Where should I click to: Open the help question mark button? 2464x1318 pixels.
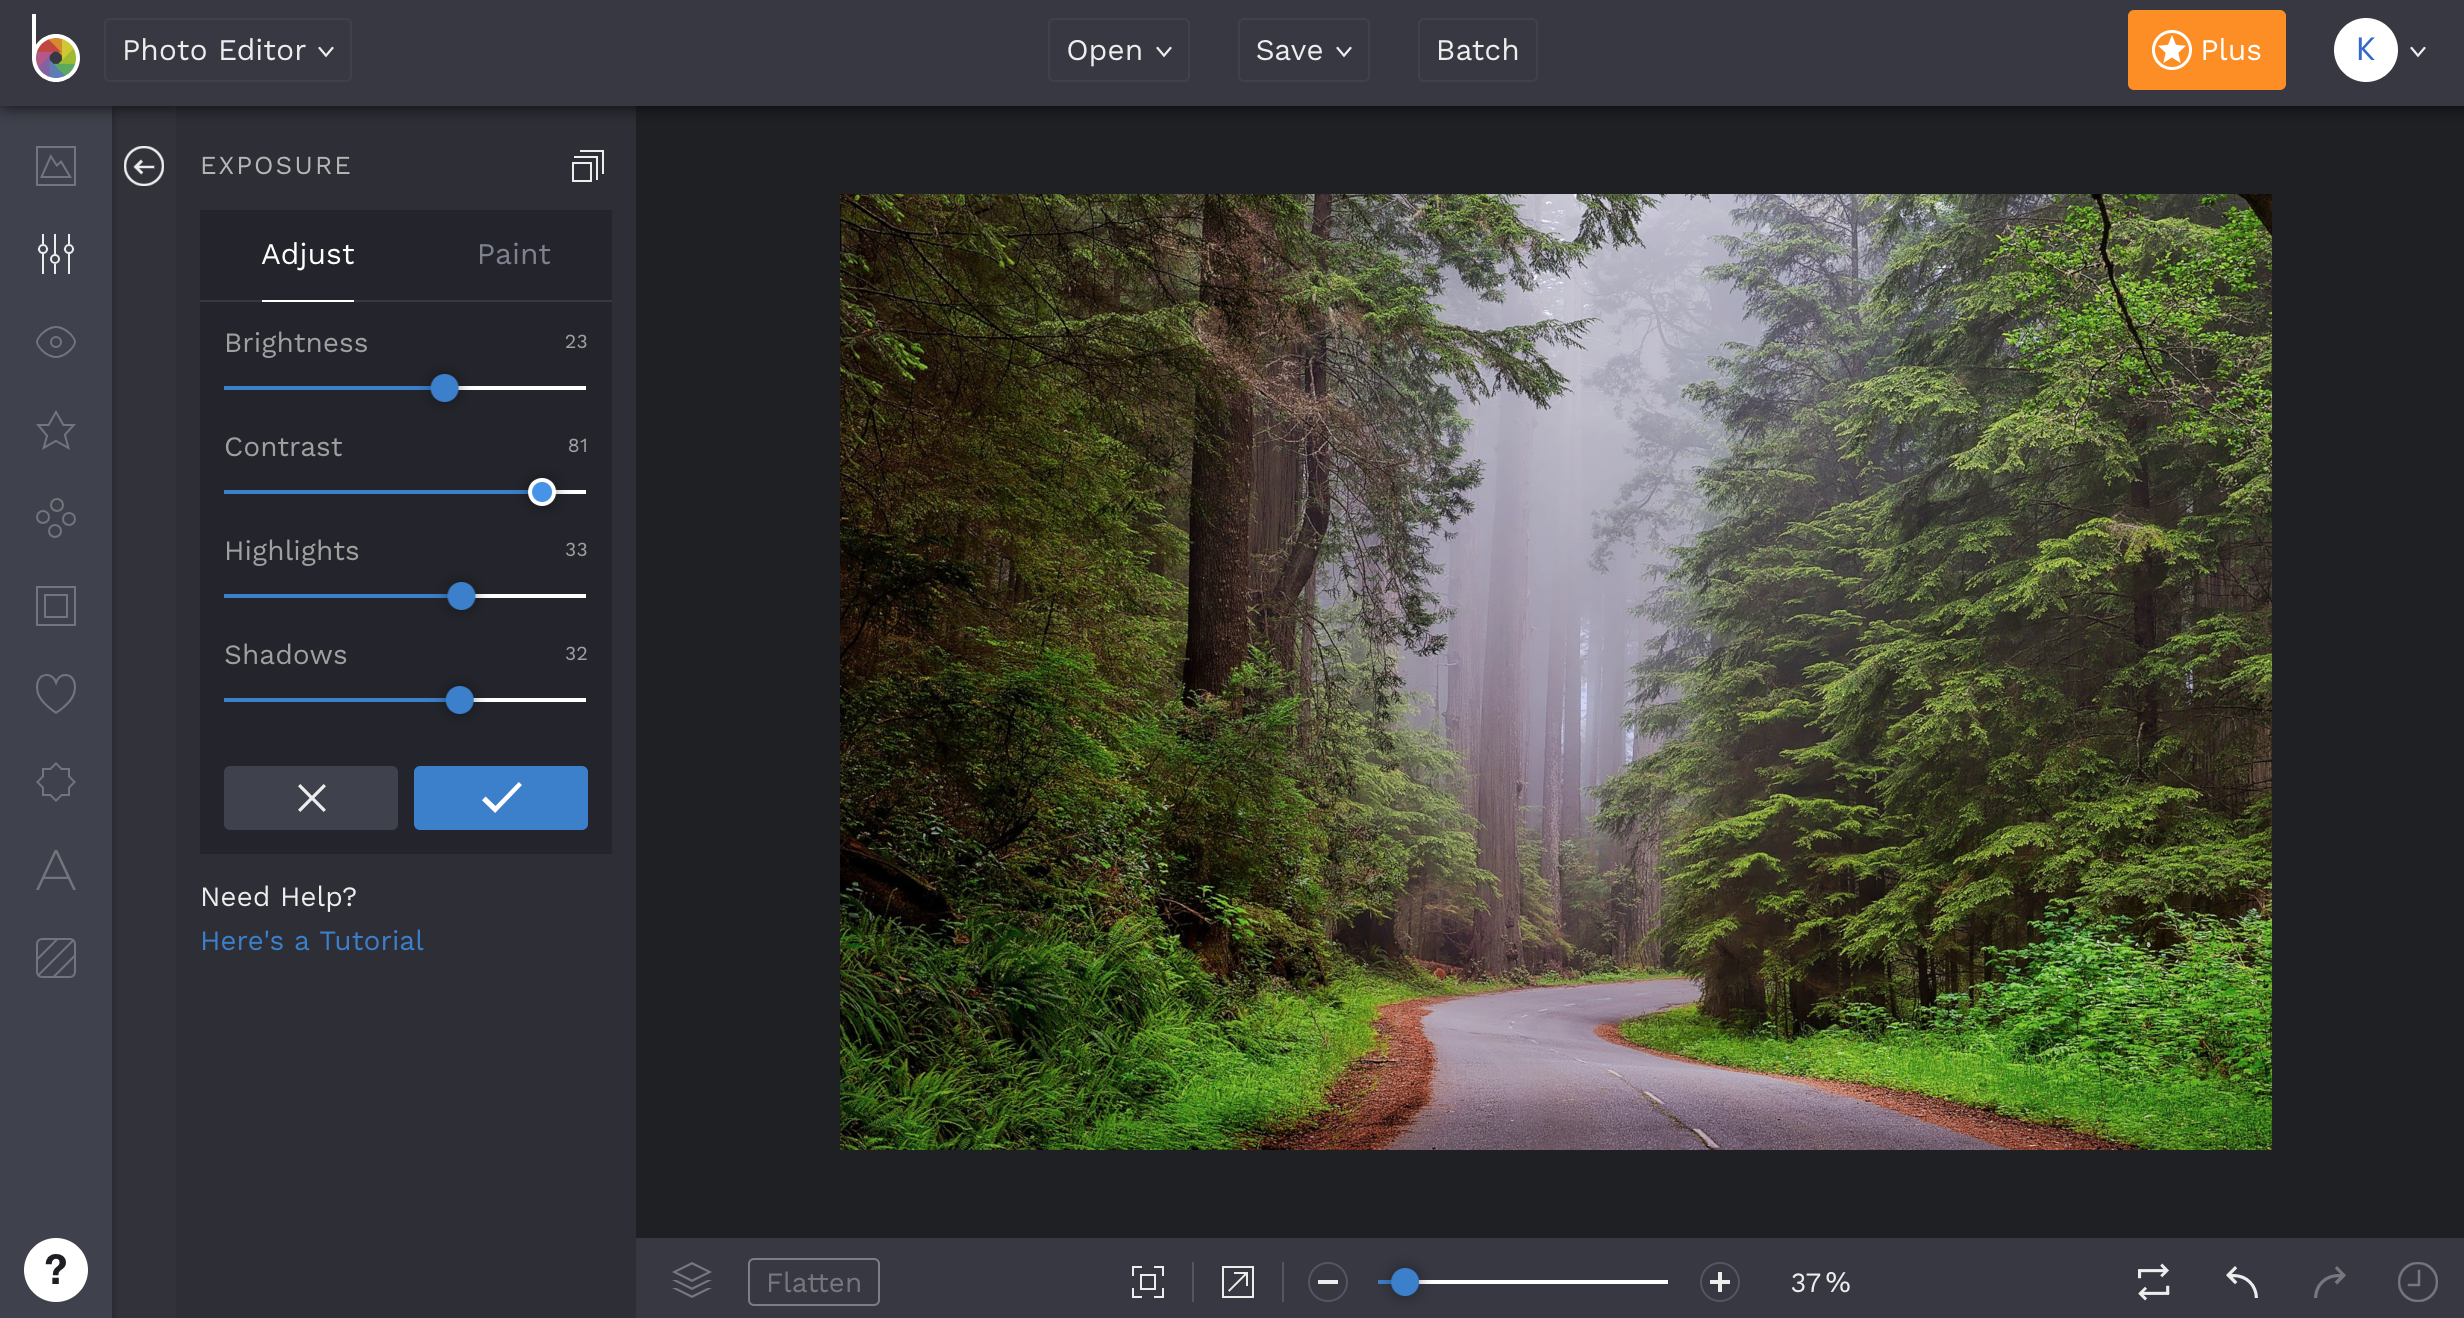56,1270
